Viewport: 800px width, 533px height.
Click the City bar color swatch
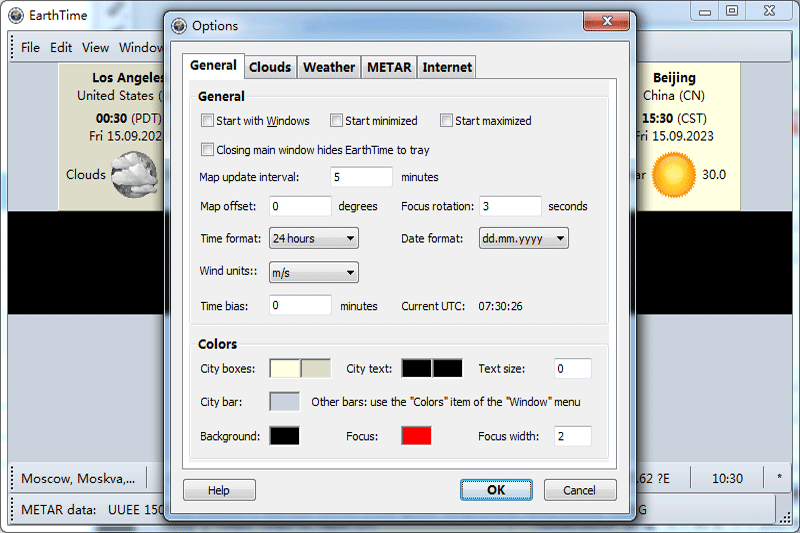[x=284, y=402]
